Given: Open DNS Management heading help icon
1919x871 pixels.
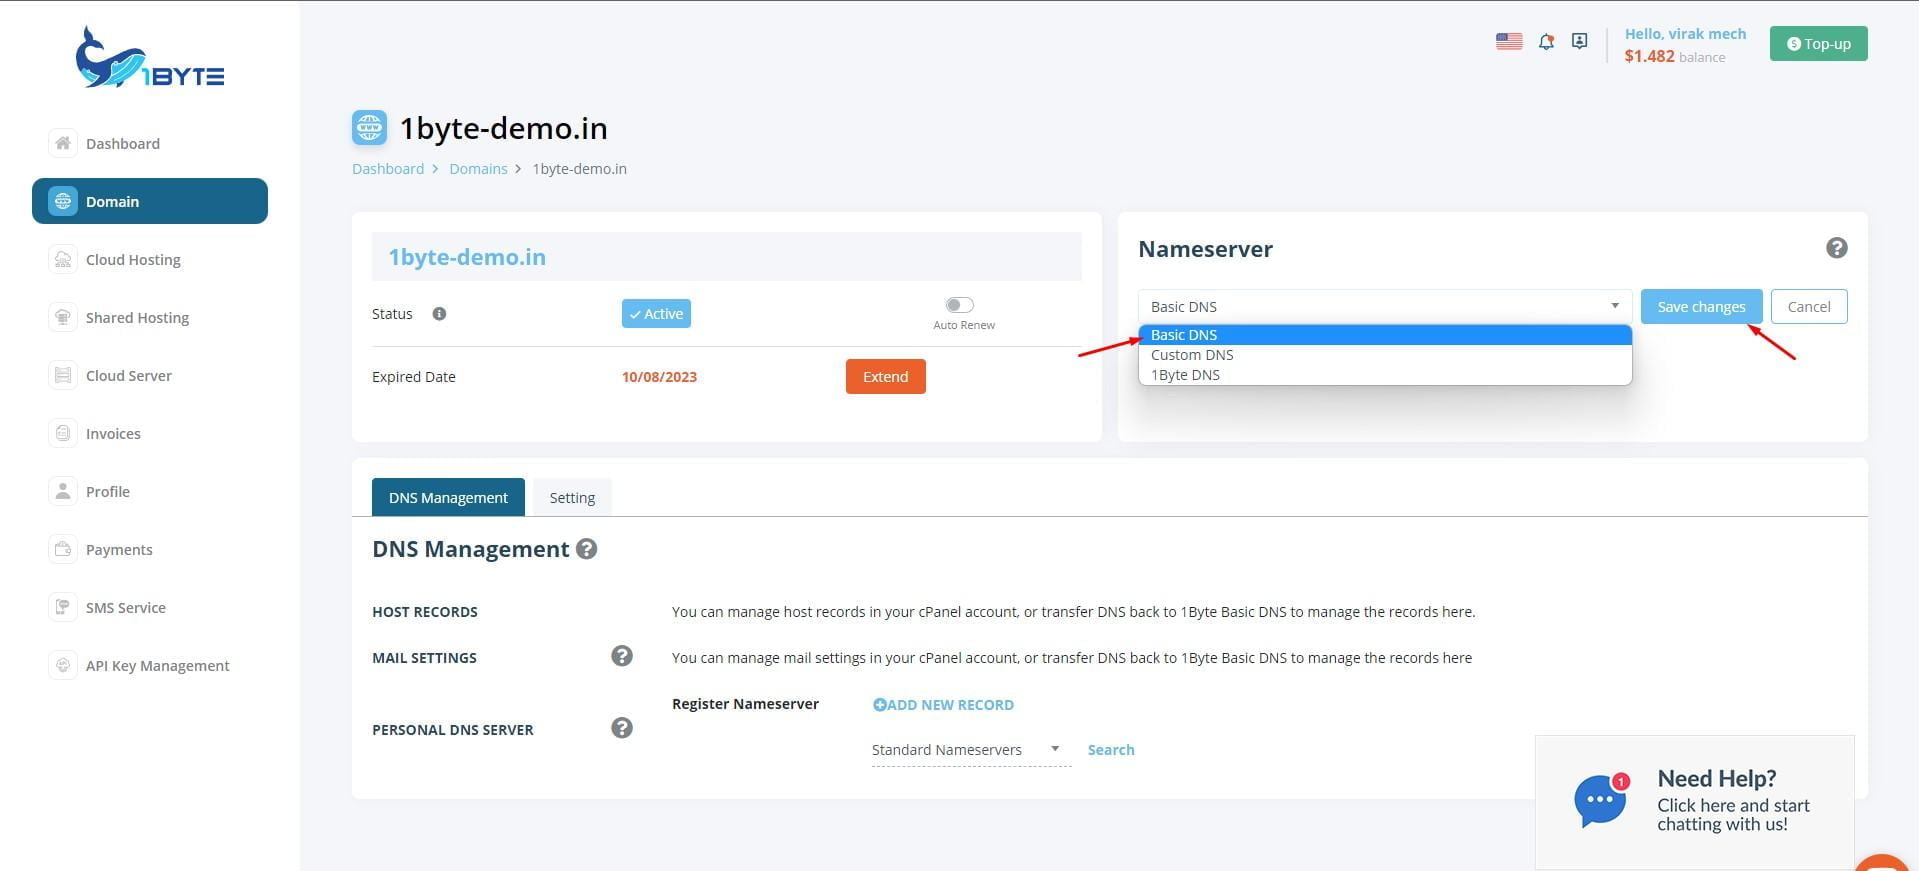Looking at the screenshot, I should (x=587, y=549).
